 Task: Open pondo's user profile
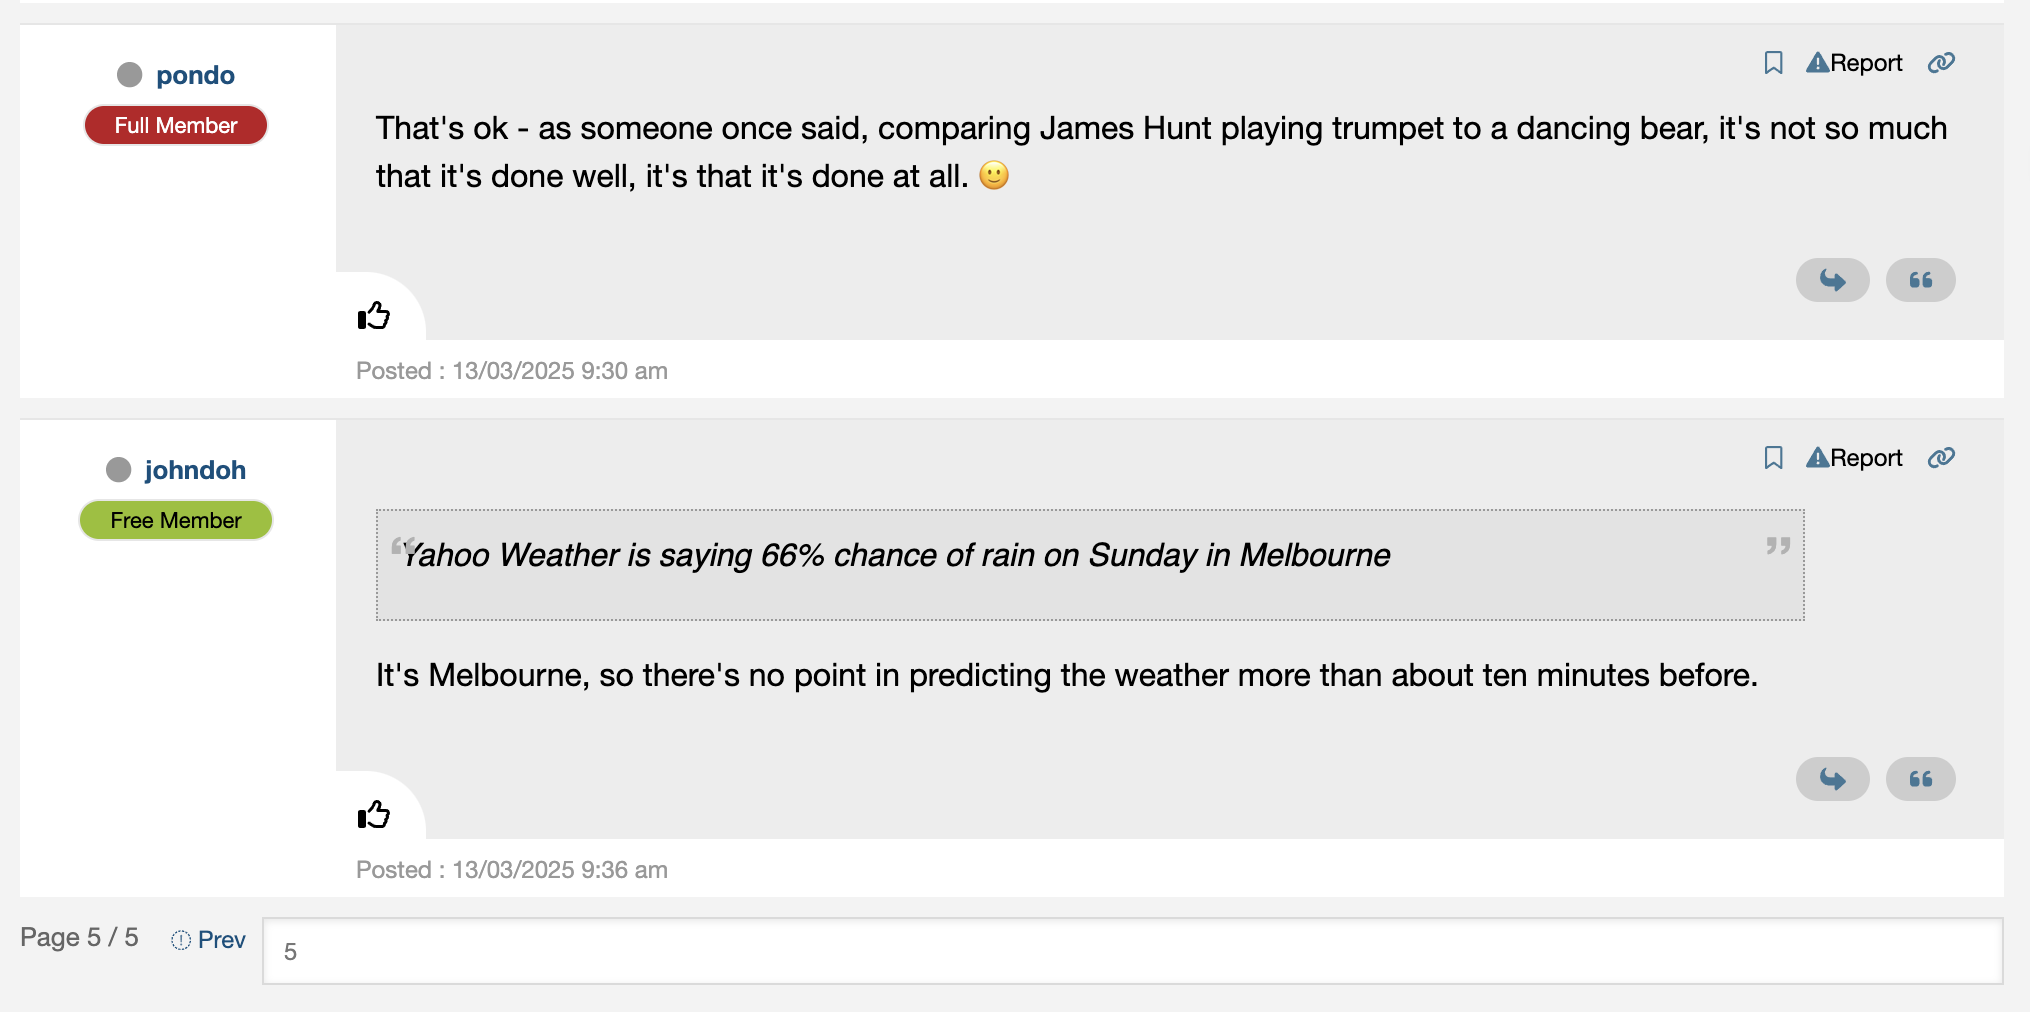tap(195, 75)
